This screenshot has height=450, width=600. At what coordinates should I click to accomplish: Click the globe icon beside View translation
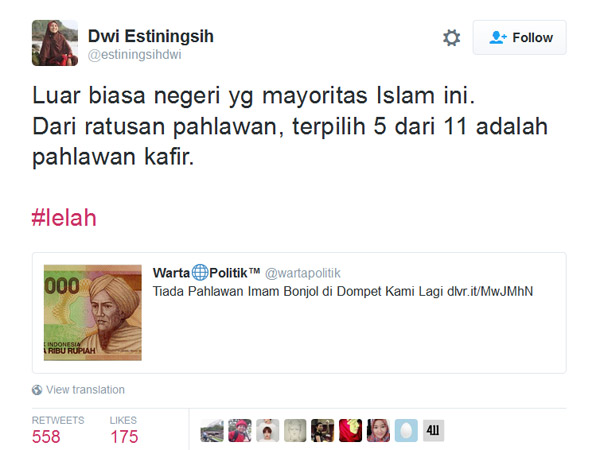coord(37,390)
